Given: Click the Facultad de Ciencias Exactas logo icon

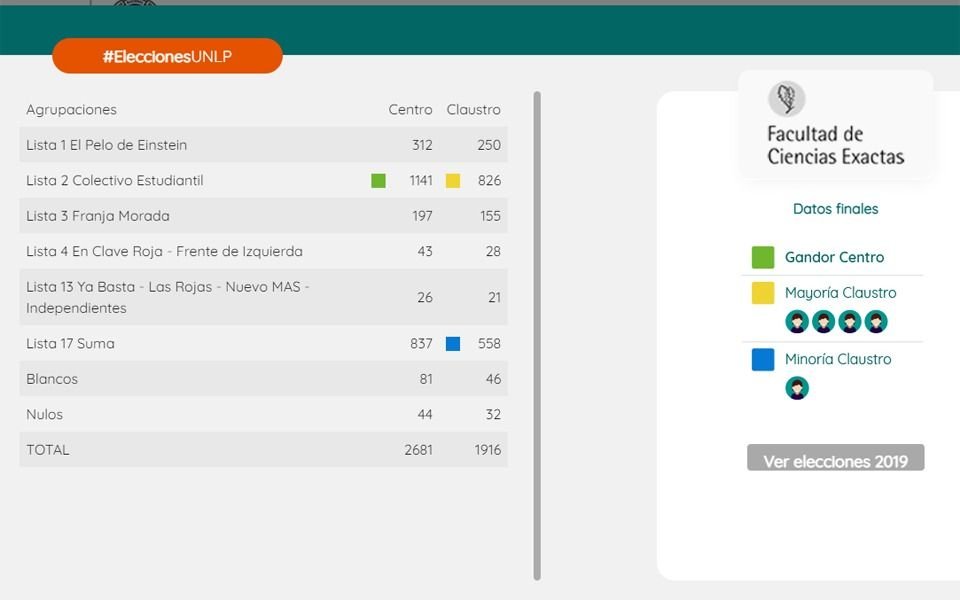Looking at the screenshot, I should tap(786, 99).
